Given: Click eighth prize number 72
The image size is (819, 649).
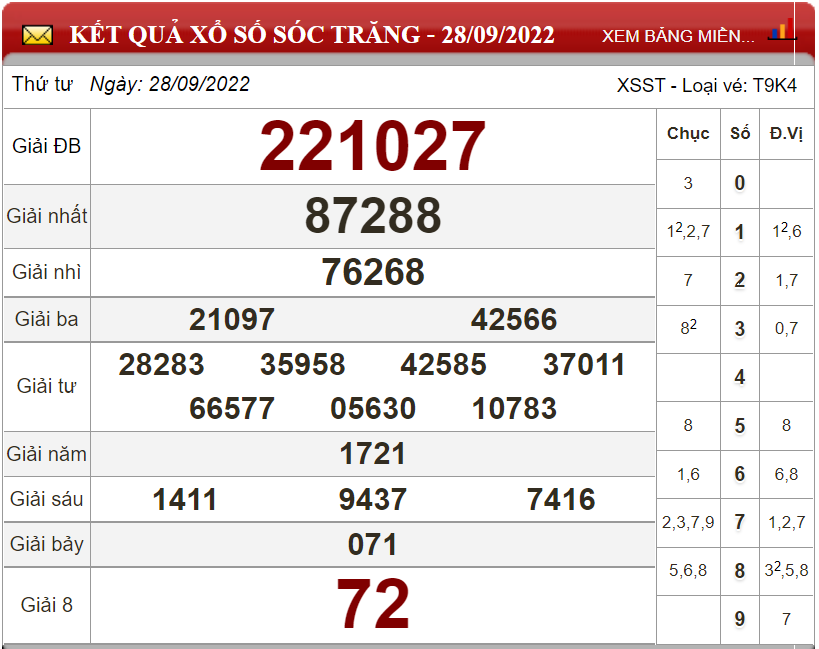Looking at the screenshot, I should tap(373, 605).
